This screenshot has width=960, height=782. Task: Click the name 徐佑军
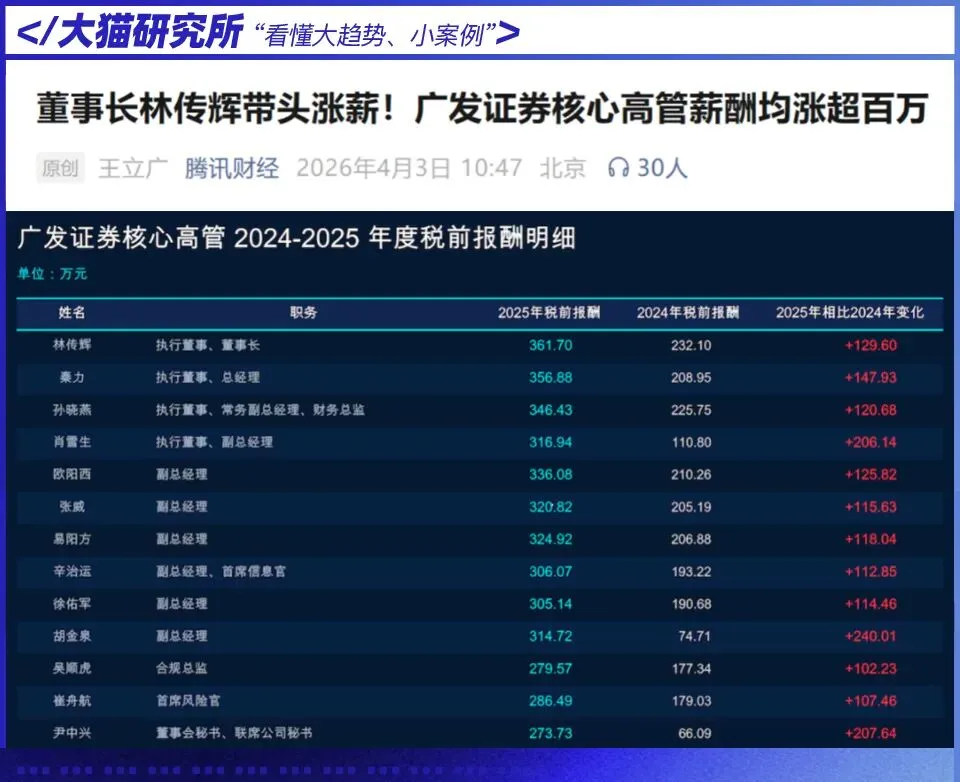tap(72, 604)
